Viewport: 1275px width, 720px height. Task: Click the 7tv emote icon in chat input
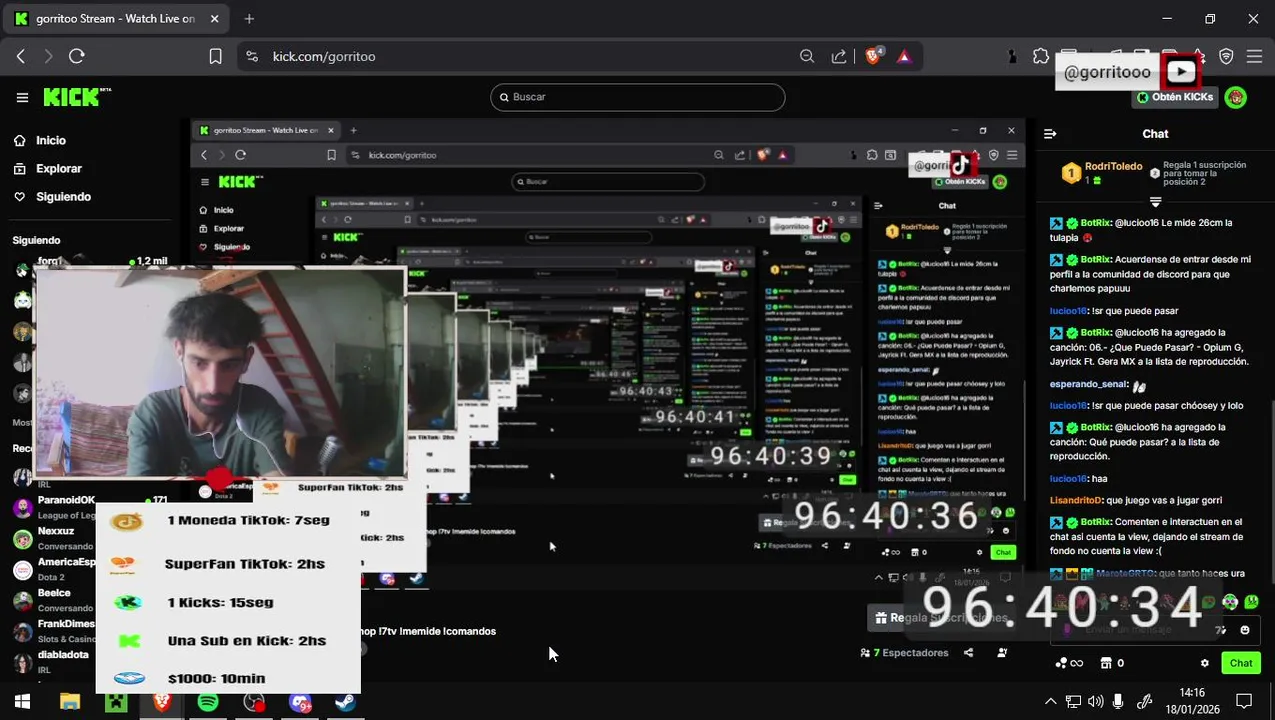click(x=1220, y=630)
